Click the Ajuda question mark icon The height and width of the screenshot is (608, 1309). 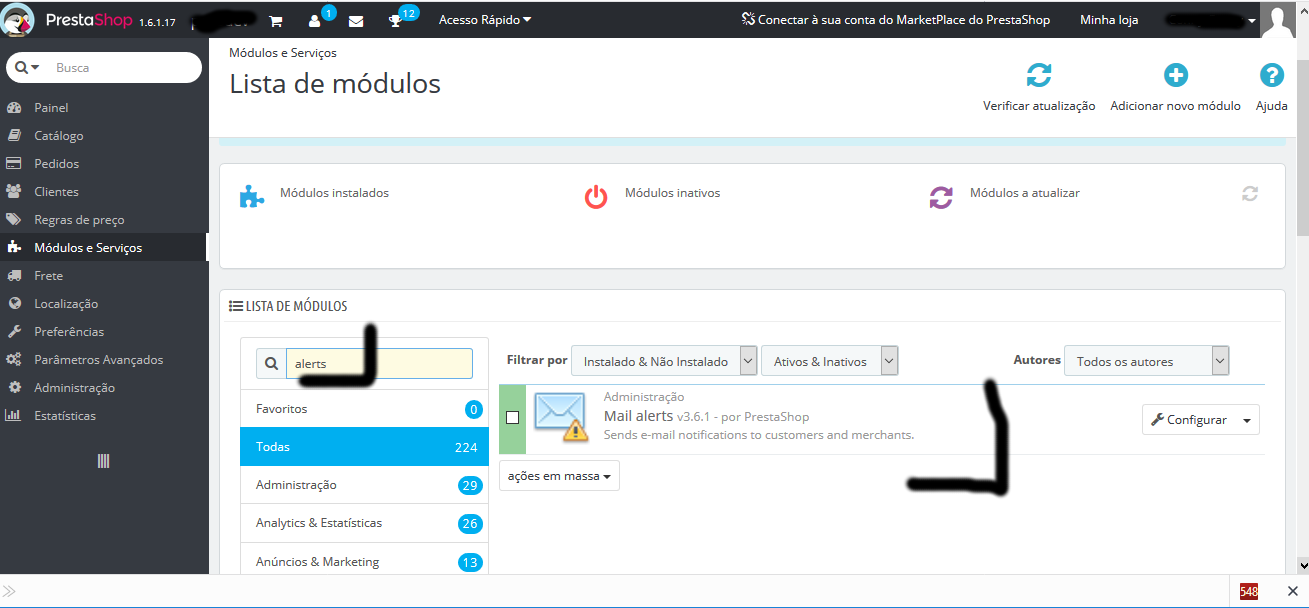1271,75
